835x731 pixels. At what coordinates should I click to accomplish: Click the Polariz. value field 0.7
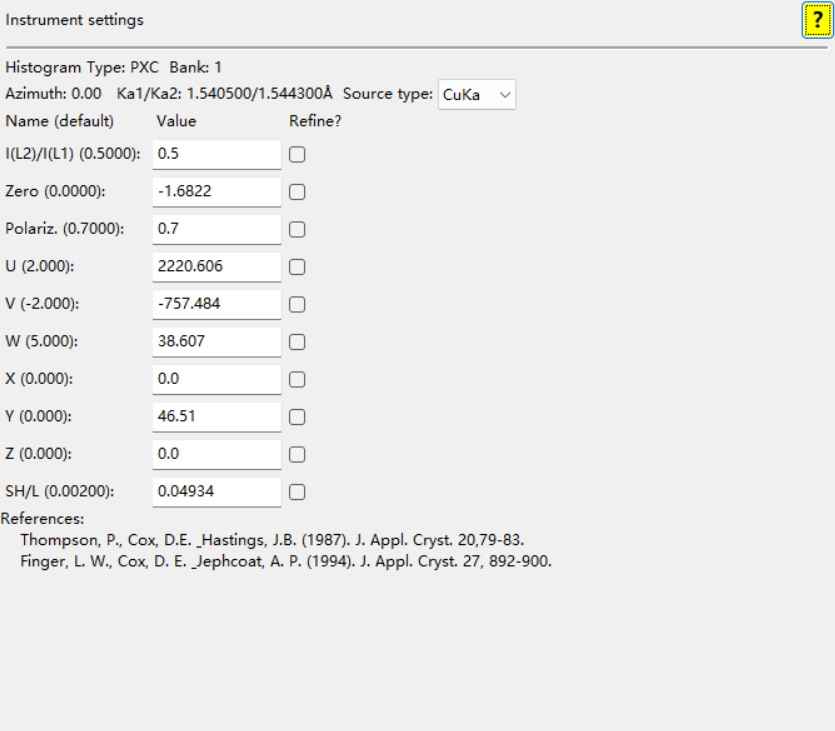(x=217, y=229)
